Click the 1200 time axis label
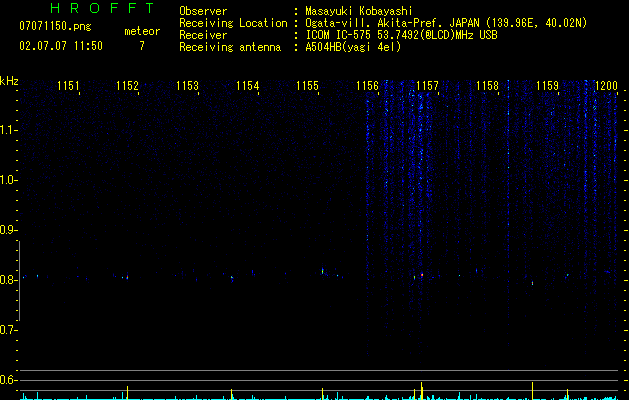The width and height of the screenshot is (629, 400). 606,86
